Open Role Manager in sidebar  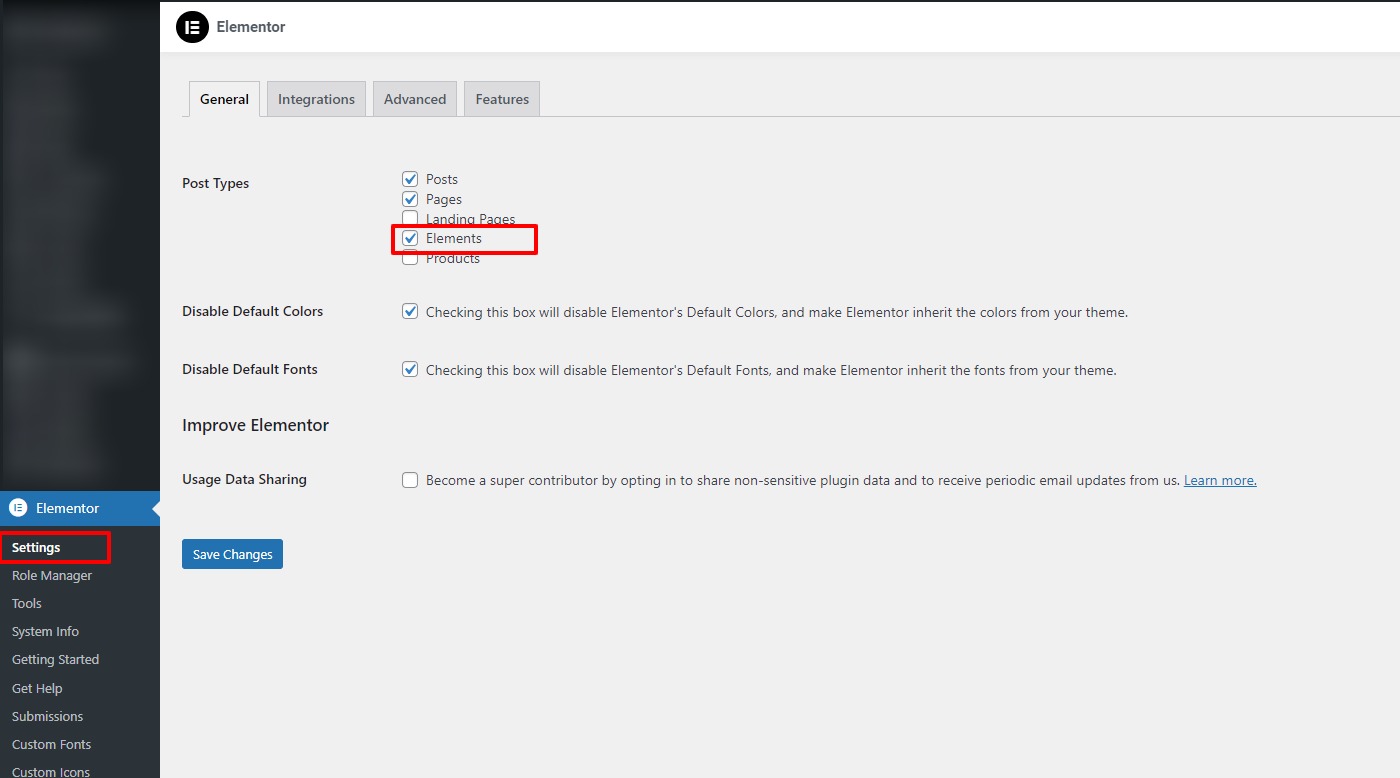(52, 576)
